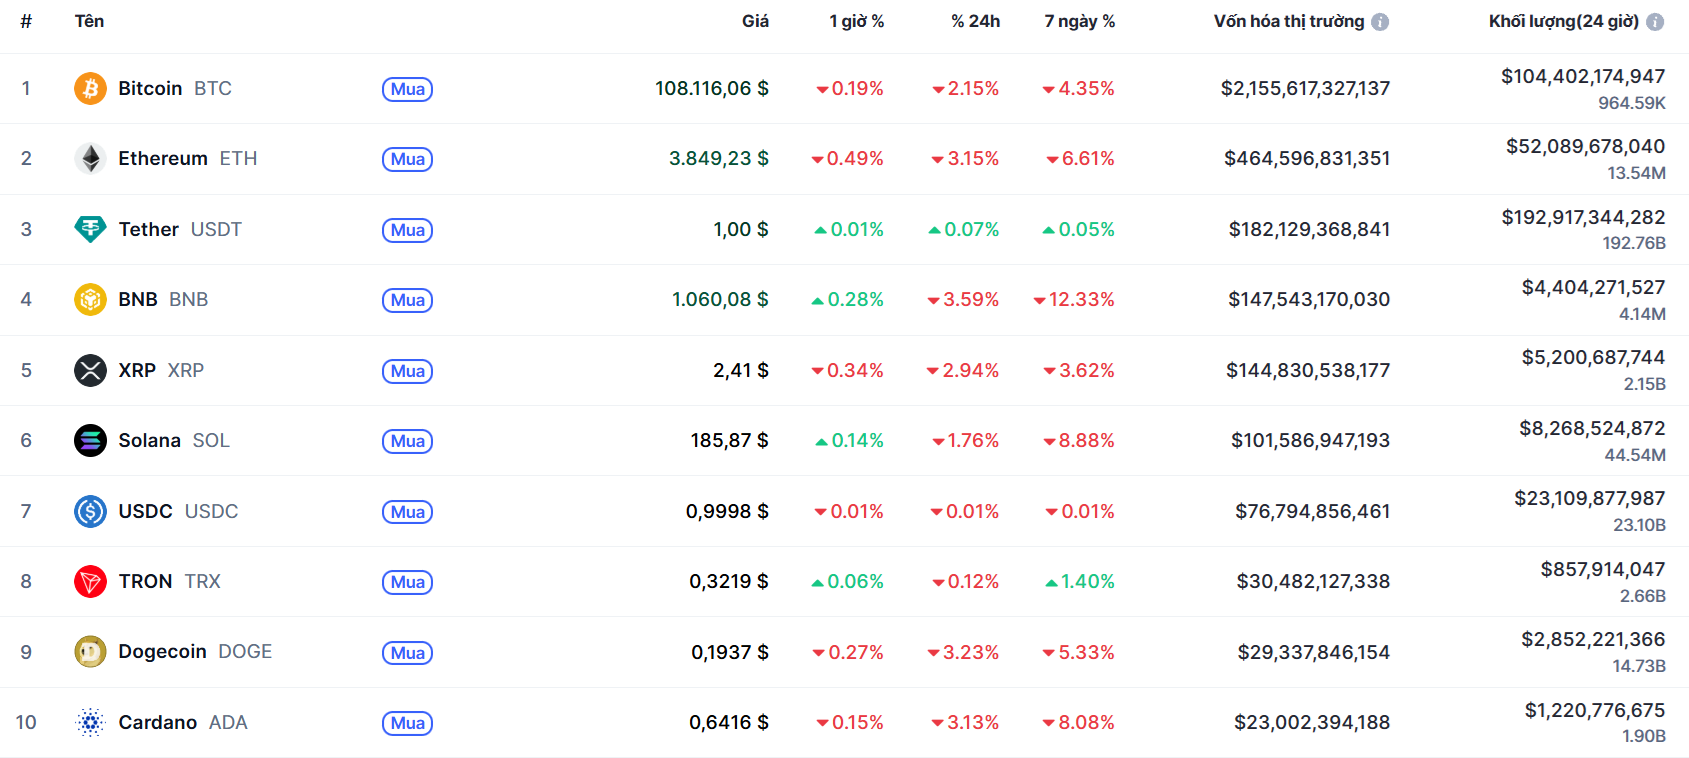Screen dimensions: 1689x758
Task: Open info icon beside Vốn hóa thị trường
Action: click(1380, 22)
